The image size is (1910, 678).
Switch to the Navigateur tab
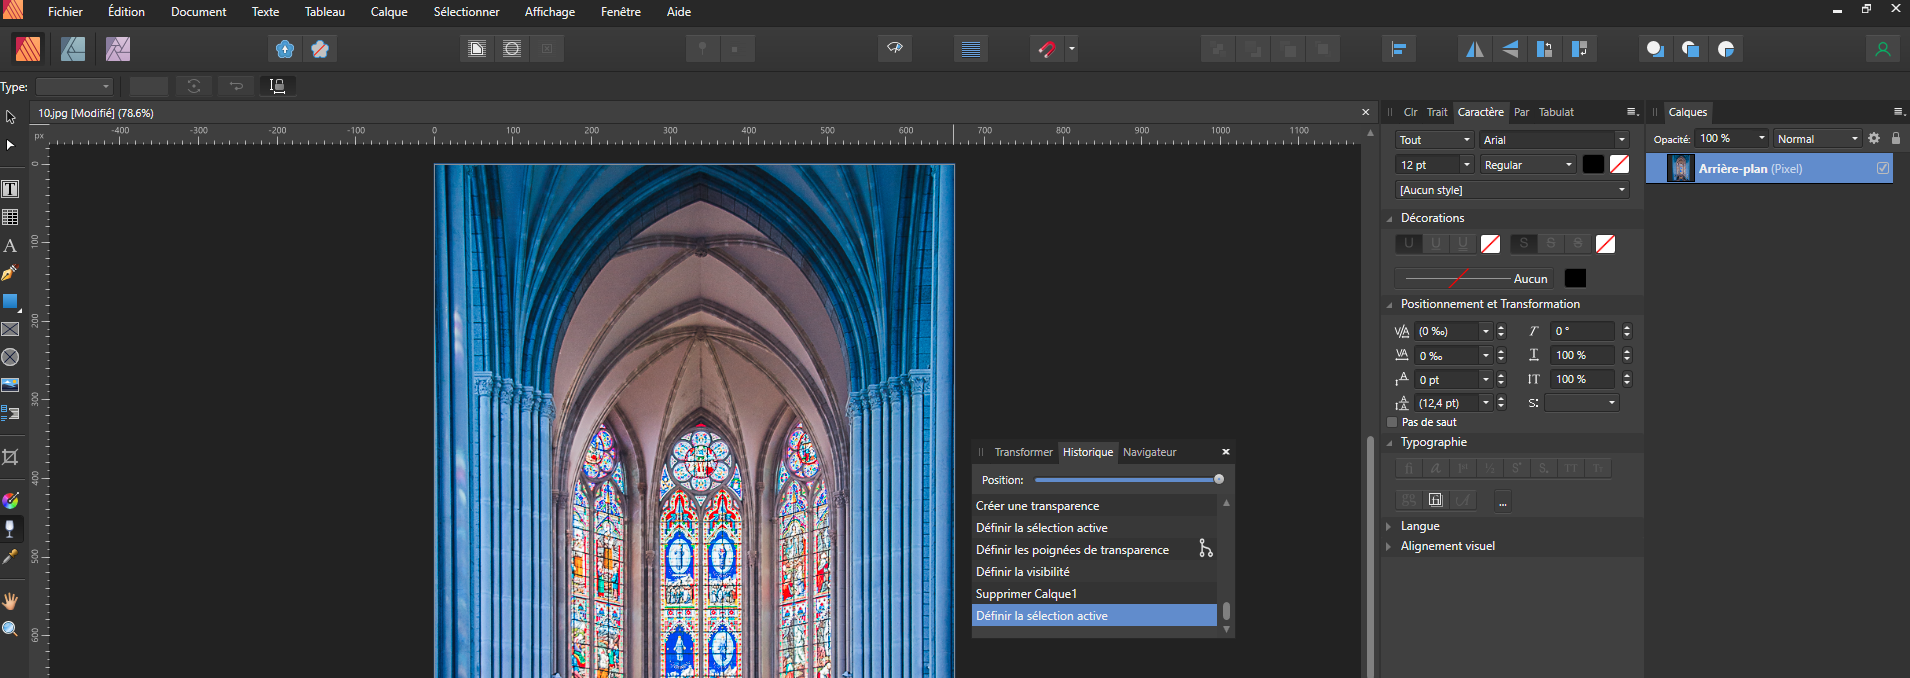pos(1149,452)
